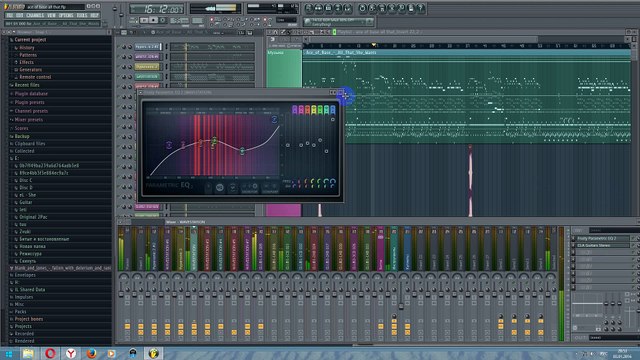Viewport: 640px width, 360px height.
Task: Switch to FL Studio taskbar icon
Action: point(153,353)
